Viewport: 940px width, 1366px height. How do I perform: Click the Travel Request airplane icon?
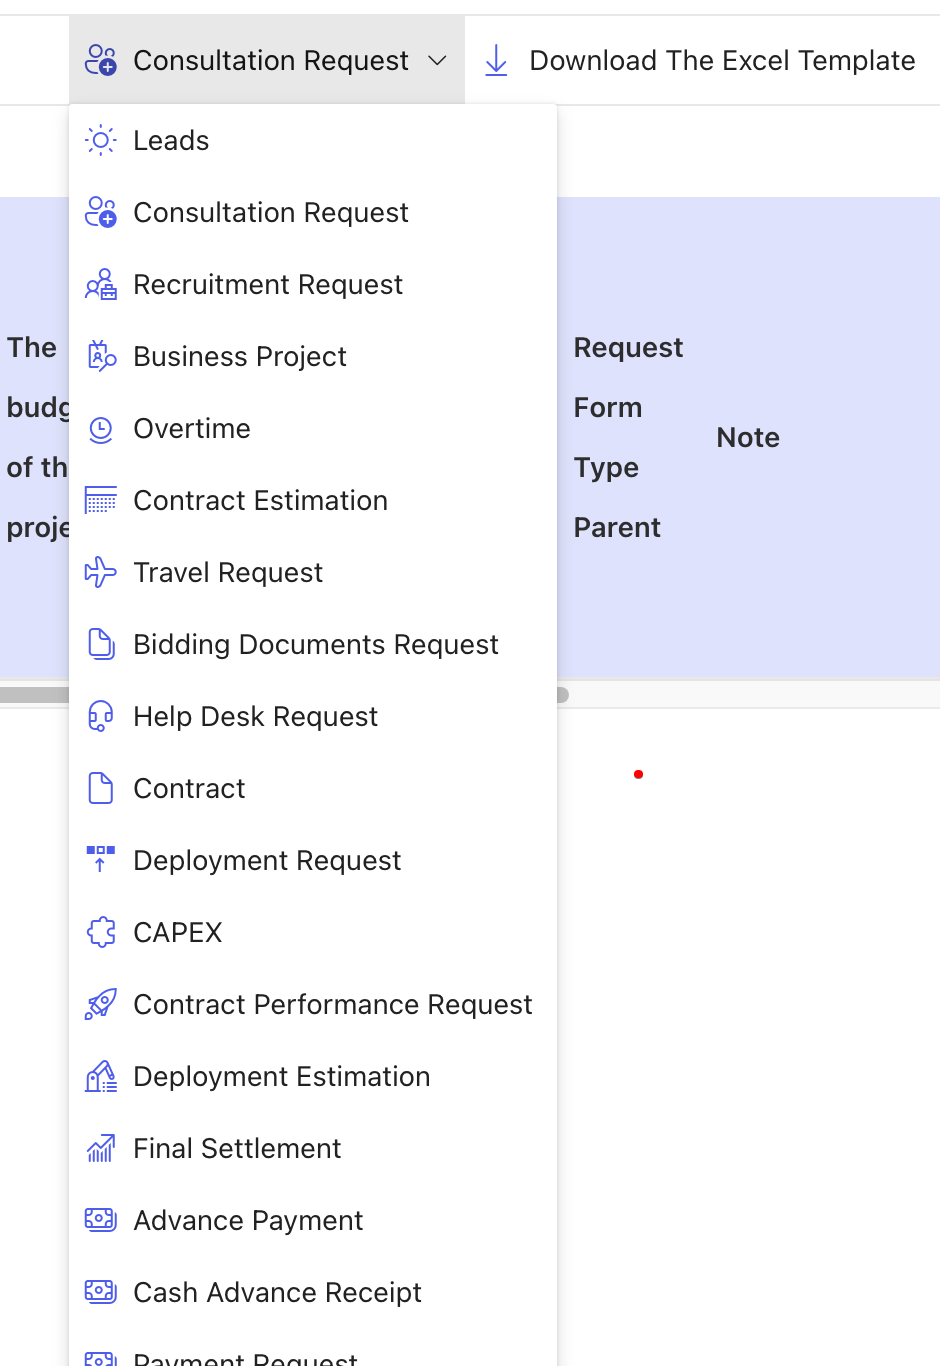[x=101, y=573]
